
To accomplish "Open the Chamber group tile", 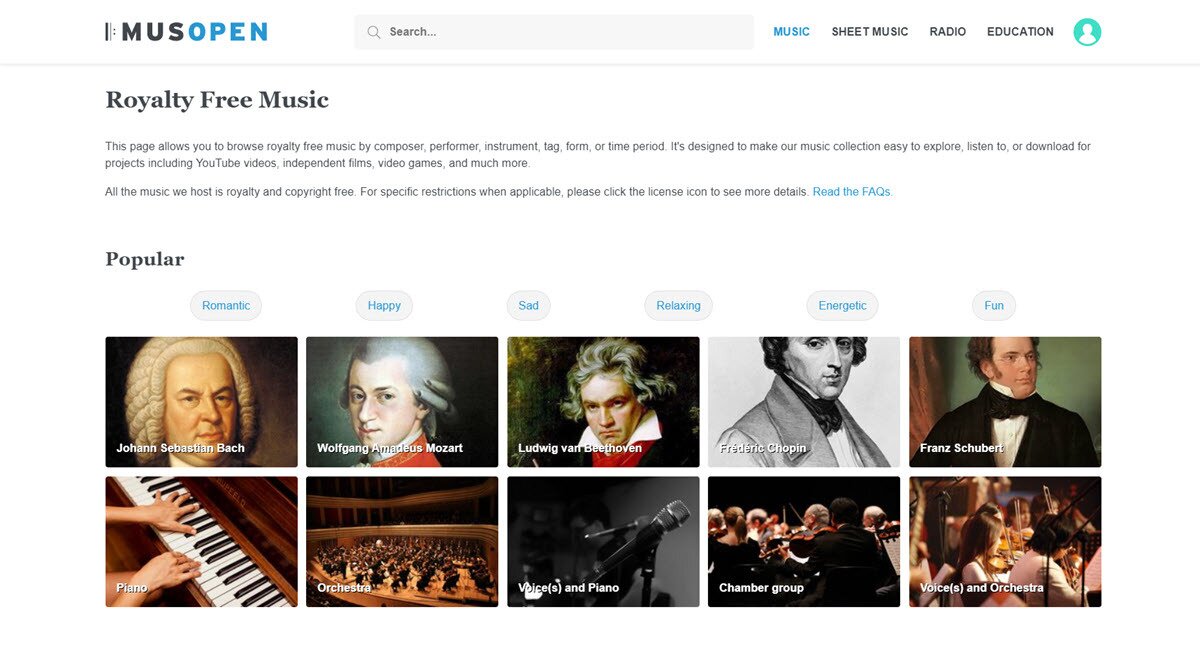I will point(804,541).
